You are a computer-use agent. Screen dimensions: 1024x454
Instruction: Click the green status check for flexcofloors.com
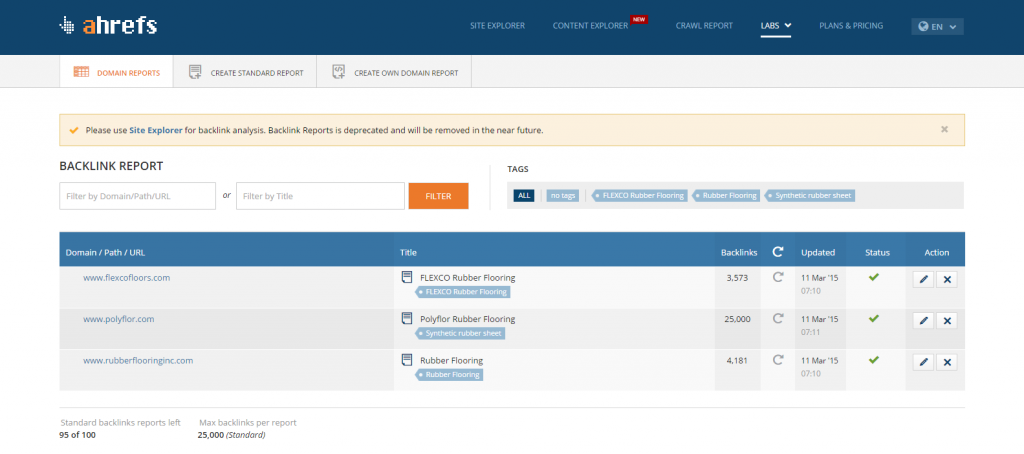[x=874, y=277]
